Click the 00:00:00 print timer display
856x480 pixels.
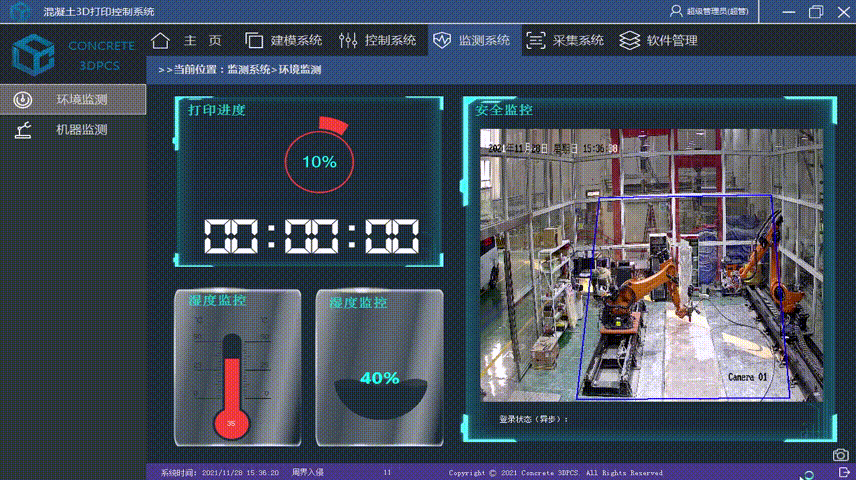pyautogui.click(x=311, y=236)
